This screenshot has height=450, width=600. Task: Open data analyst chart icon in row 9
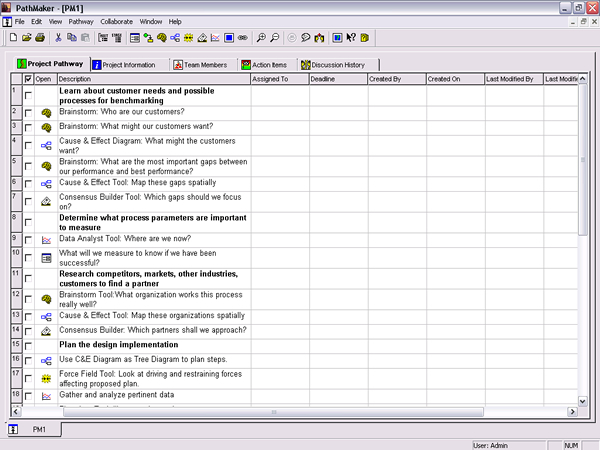pyautogui.click(x=46, y=240)
